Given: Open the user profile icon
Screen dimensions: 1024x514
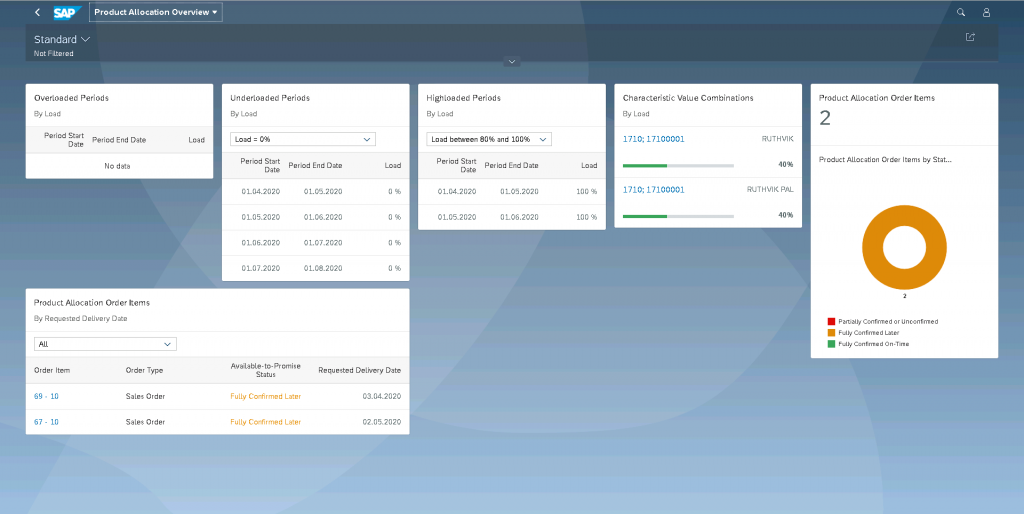Looking at the screenshot, I should point(986,12).
